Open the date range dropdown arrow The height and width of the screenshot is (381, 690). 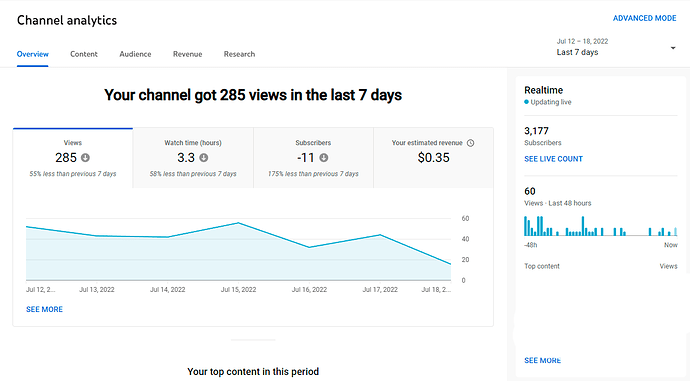[673, 48]
